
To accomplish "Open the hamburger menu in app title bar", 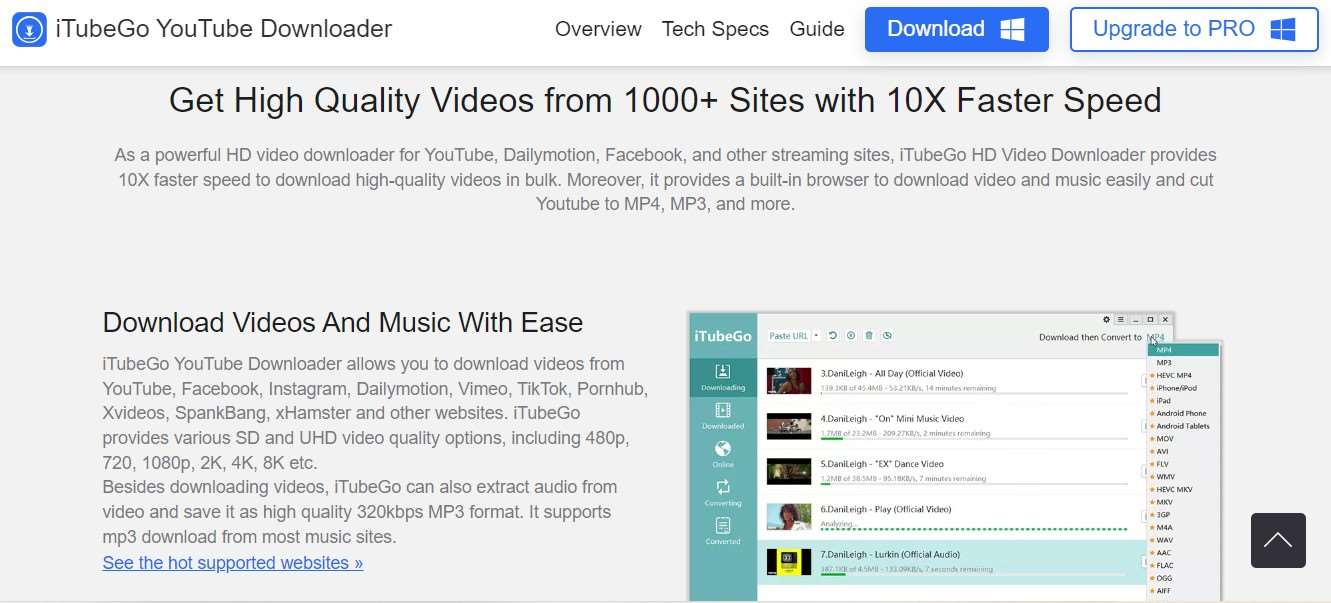I will point(1121,319).
